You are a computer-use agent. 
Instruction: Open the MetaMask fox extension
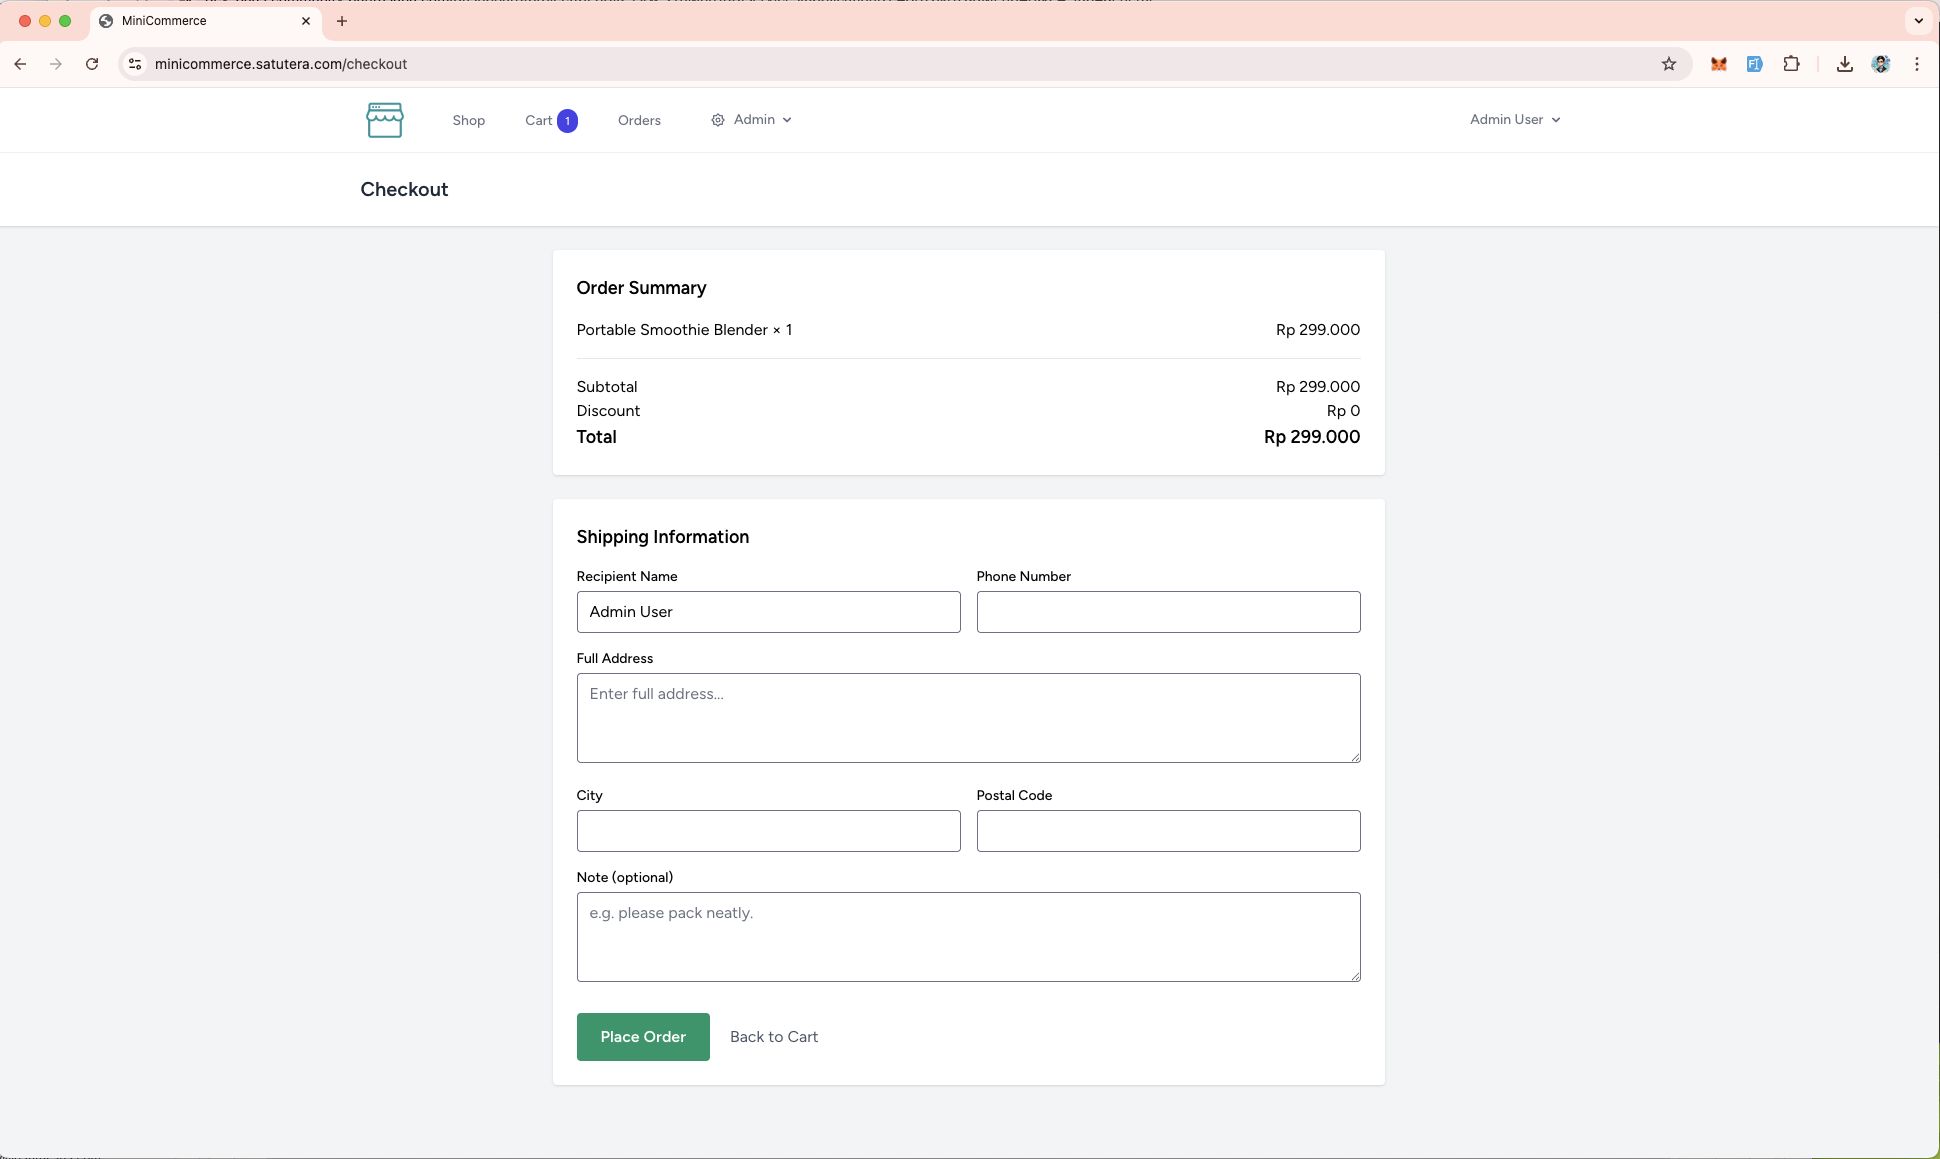point(1718,64)
